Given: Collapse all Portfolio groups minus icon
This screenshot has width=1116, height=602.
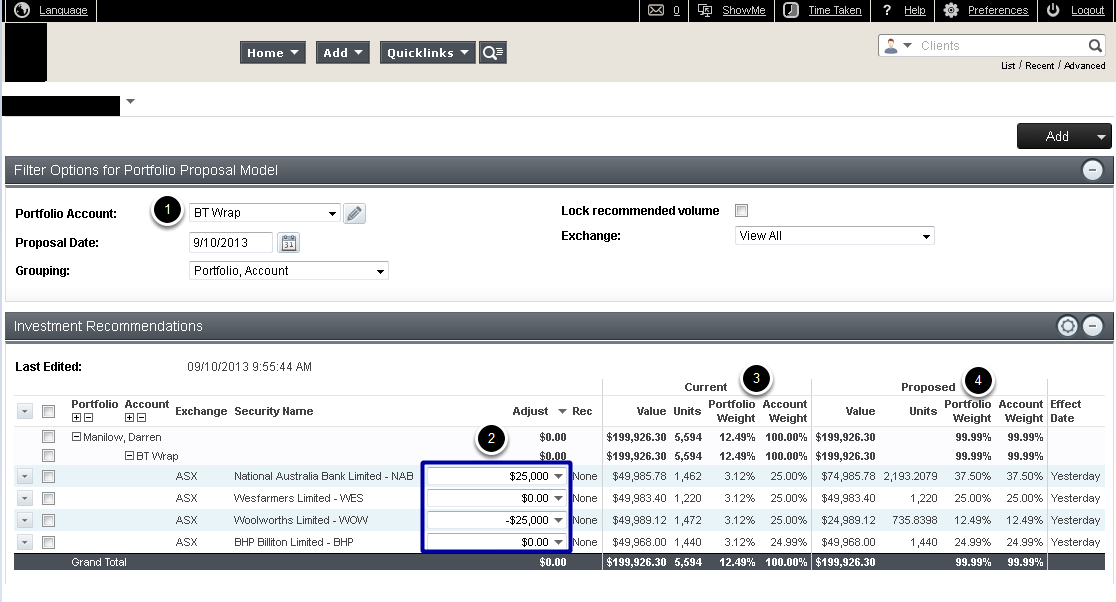Looking at the screenshot, I should click(88, 418).
